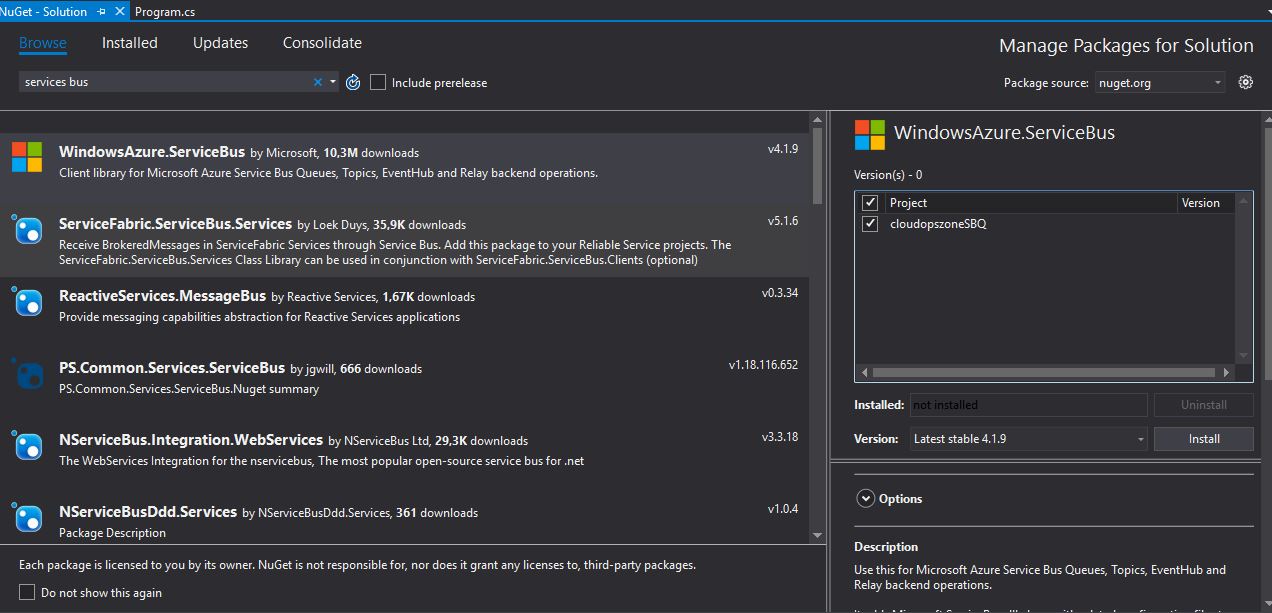Click version v5.1.6 label
The image size is (1272, 613).
pos(783,221)
